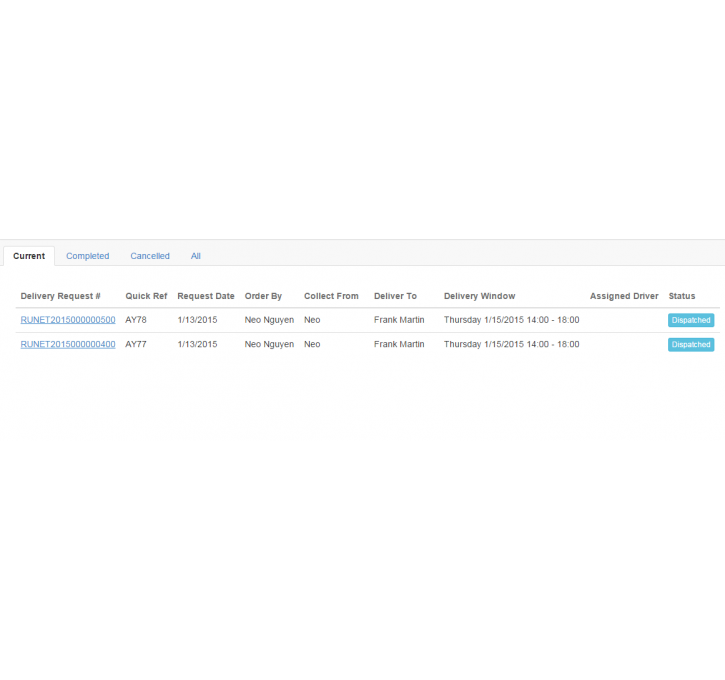Viewport: 725px width, 680px height.
Task: Click the Status column header
Action: point(682,296)
